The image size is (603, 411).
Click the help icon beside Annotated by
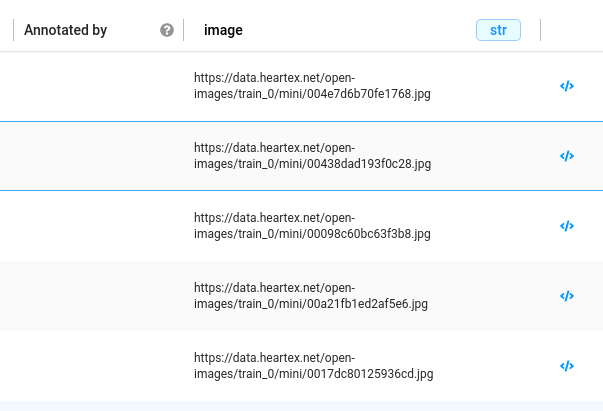click(x=167, y=30)
